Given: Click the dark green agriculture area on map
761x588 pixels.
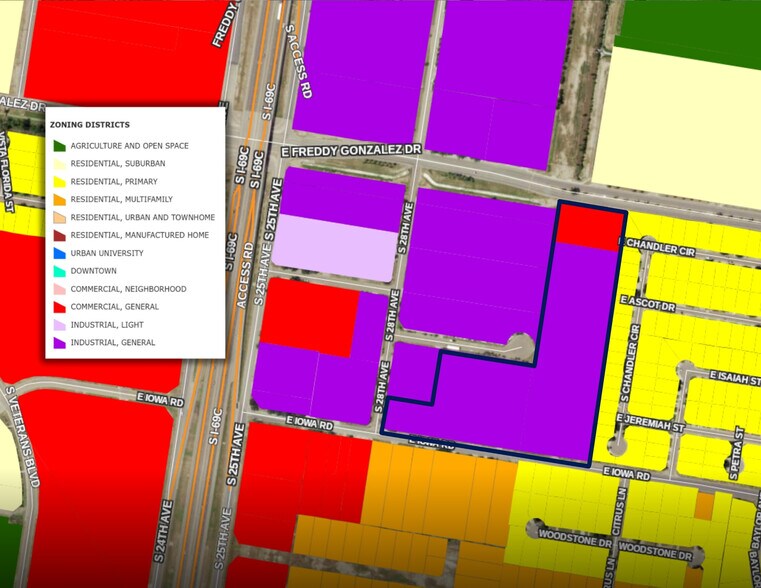Looking at the screenshot, I should (x=690, y=30).
